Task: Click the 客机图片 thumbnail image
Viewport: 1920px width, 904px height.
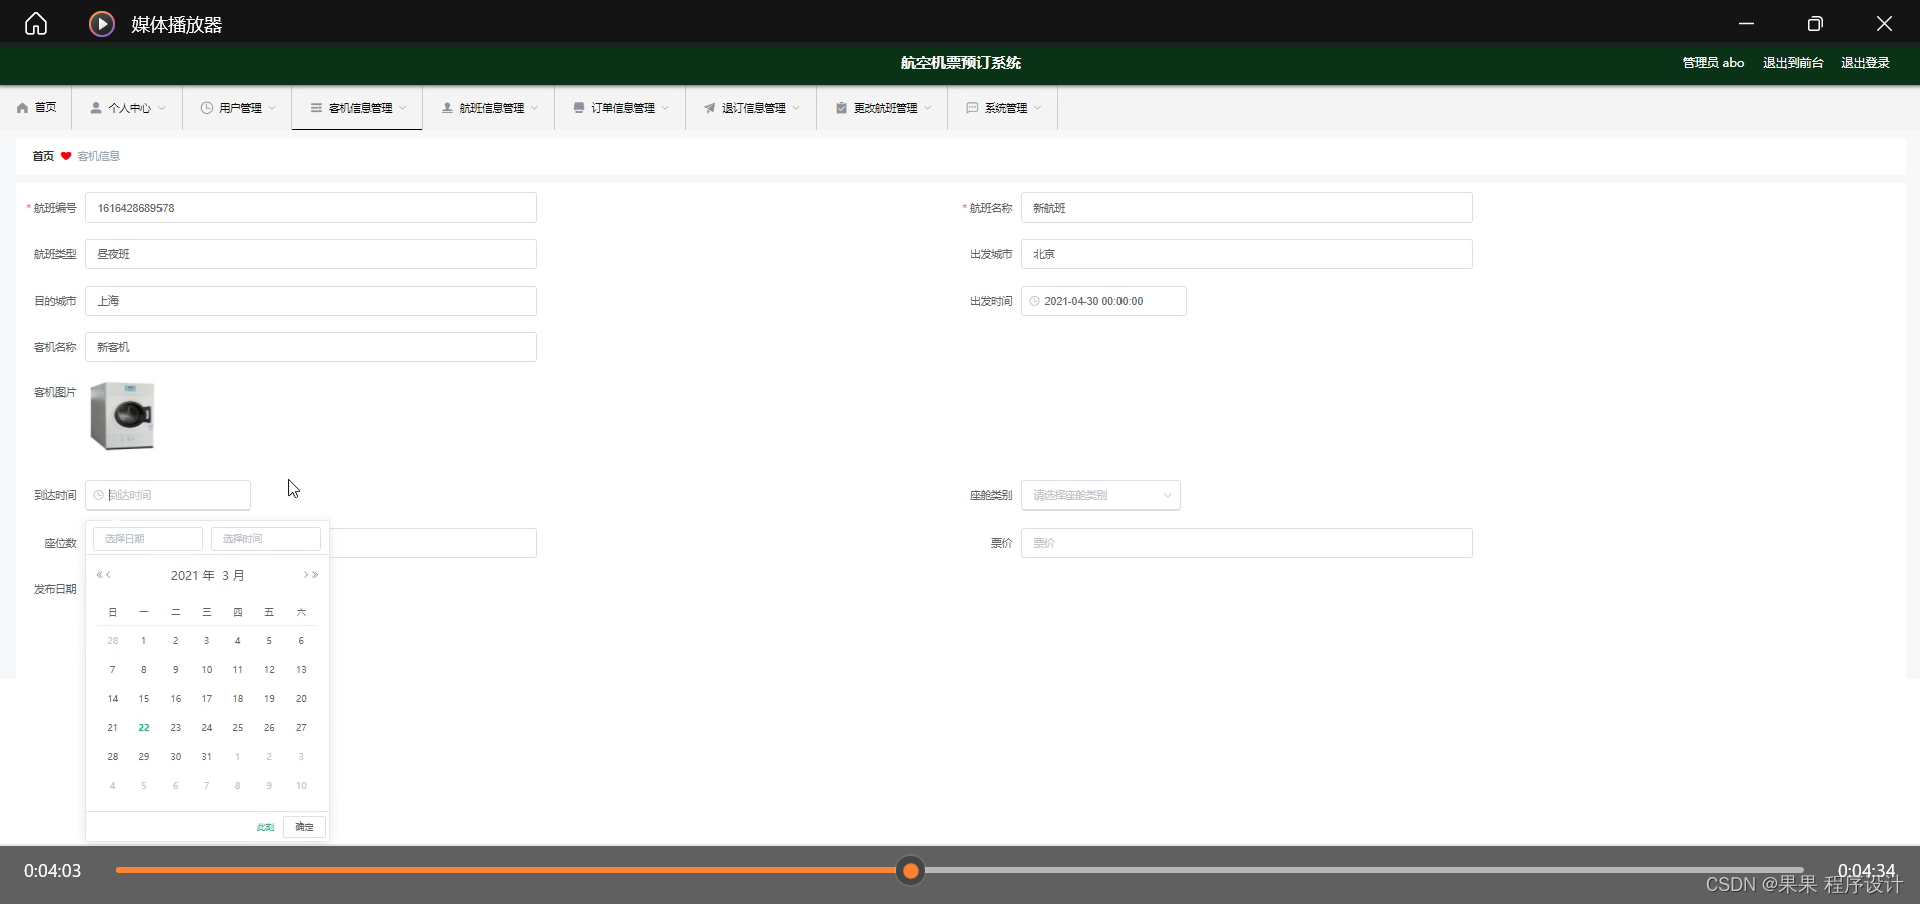Action: 123,416
